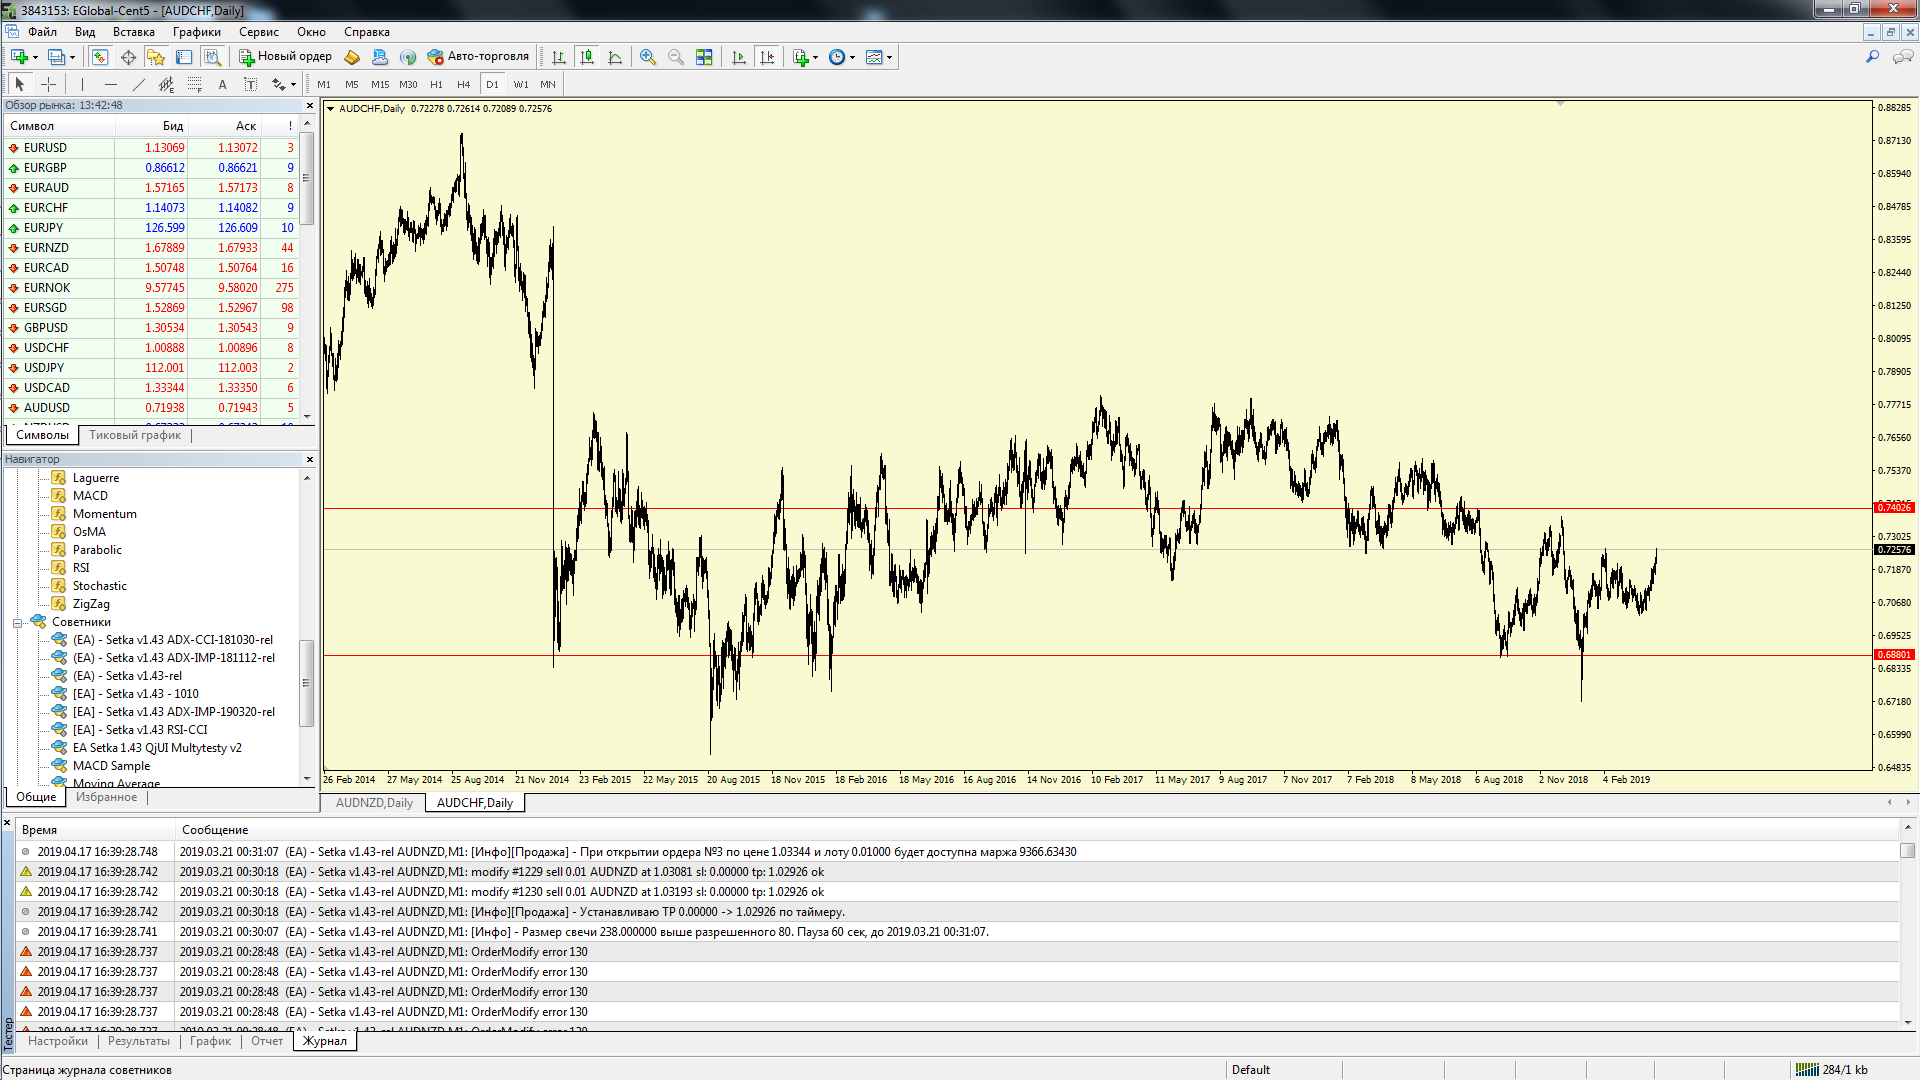The height and width of the screenshot is (1080, 1920).
Task: Open the MetaEditor book icon
Action: [x=352, y=57]
